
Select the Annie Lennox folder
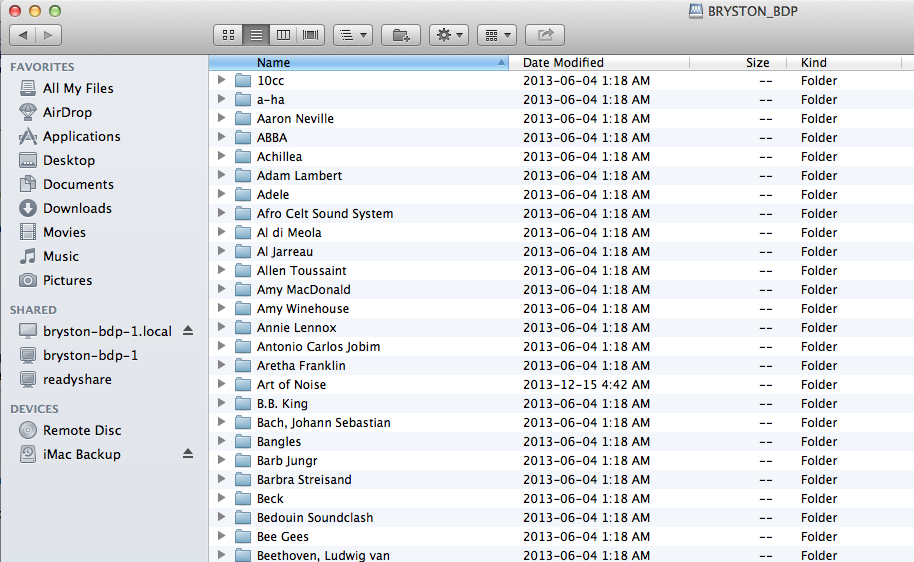[297, 328]
